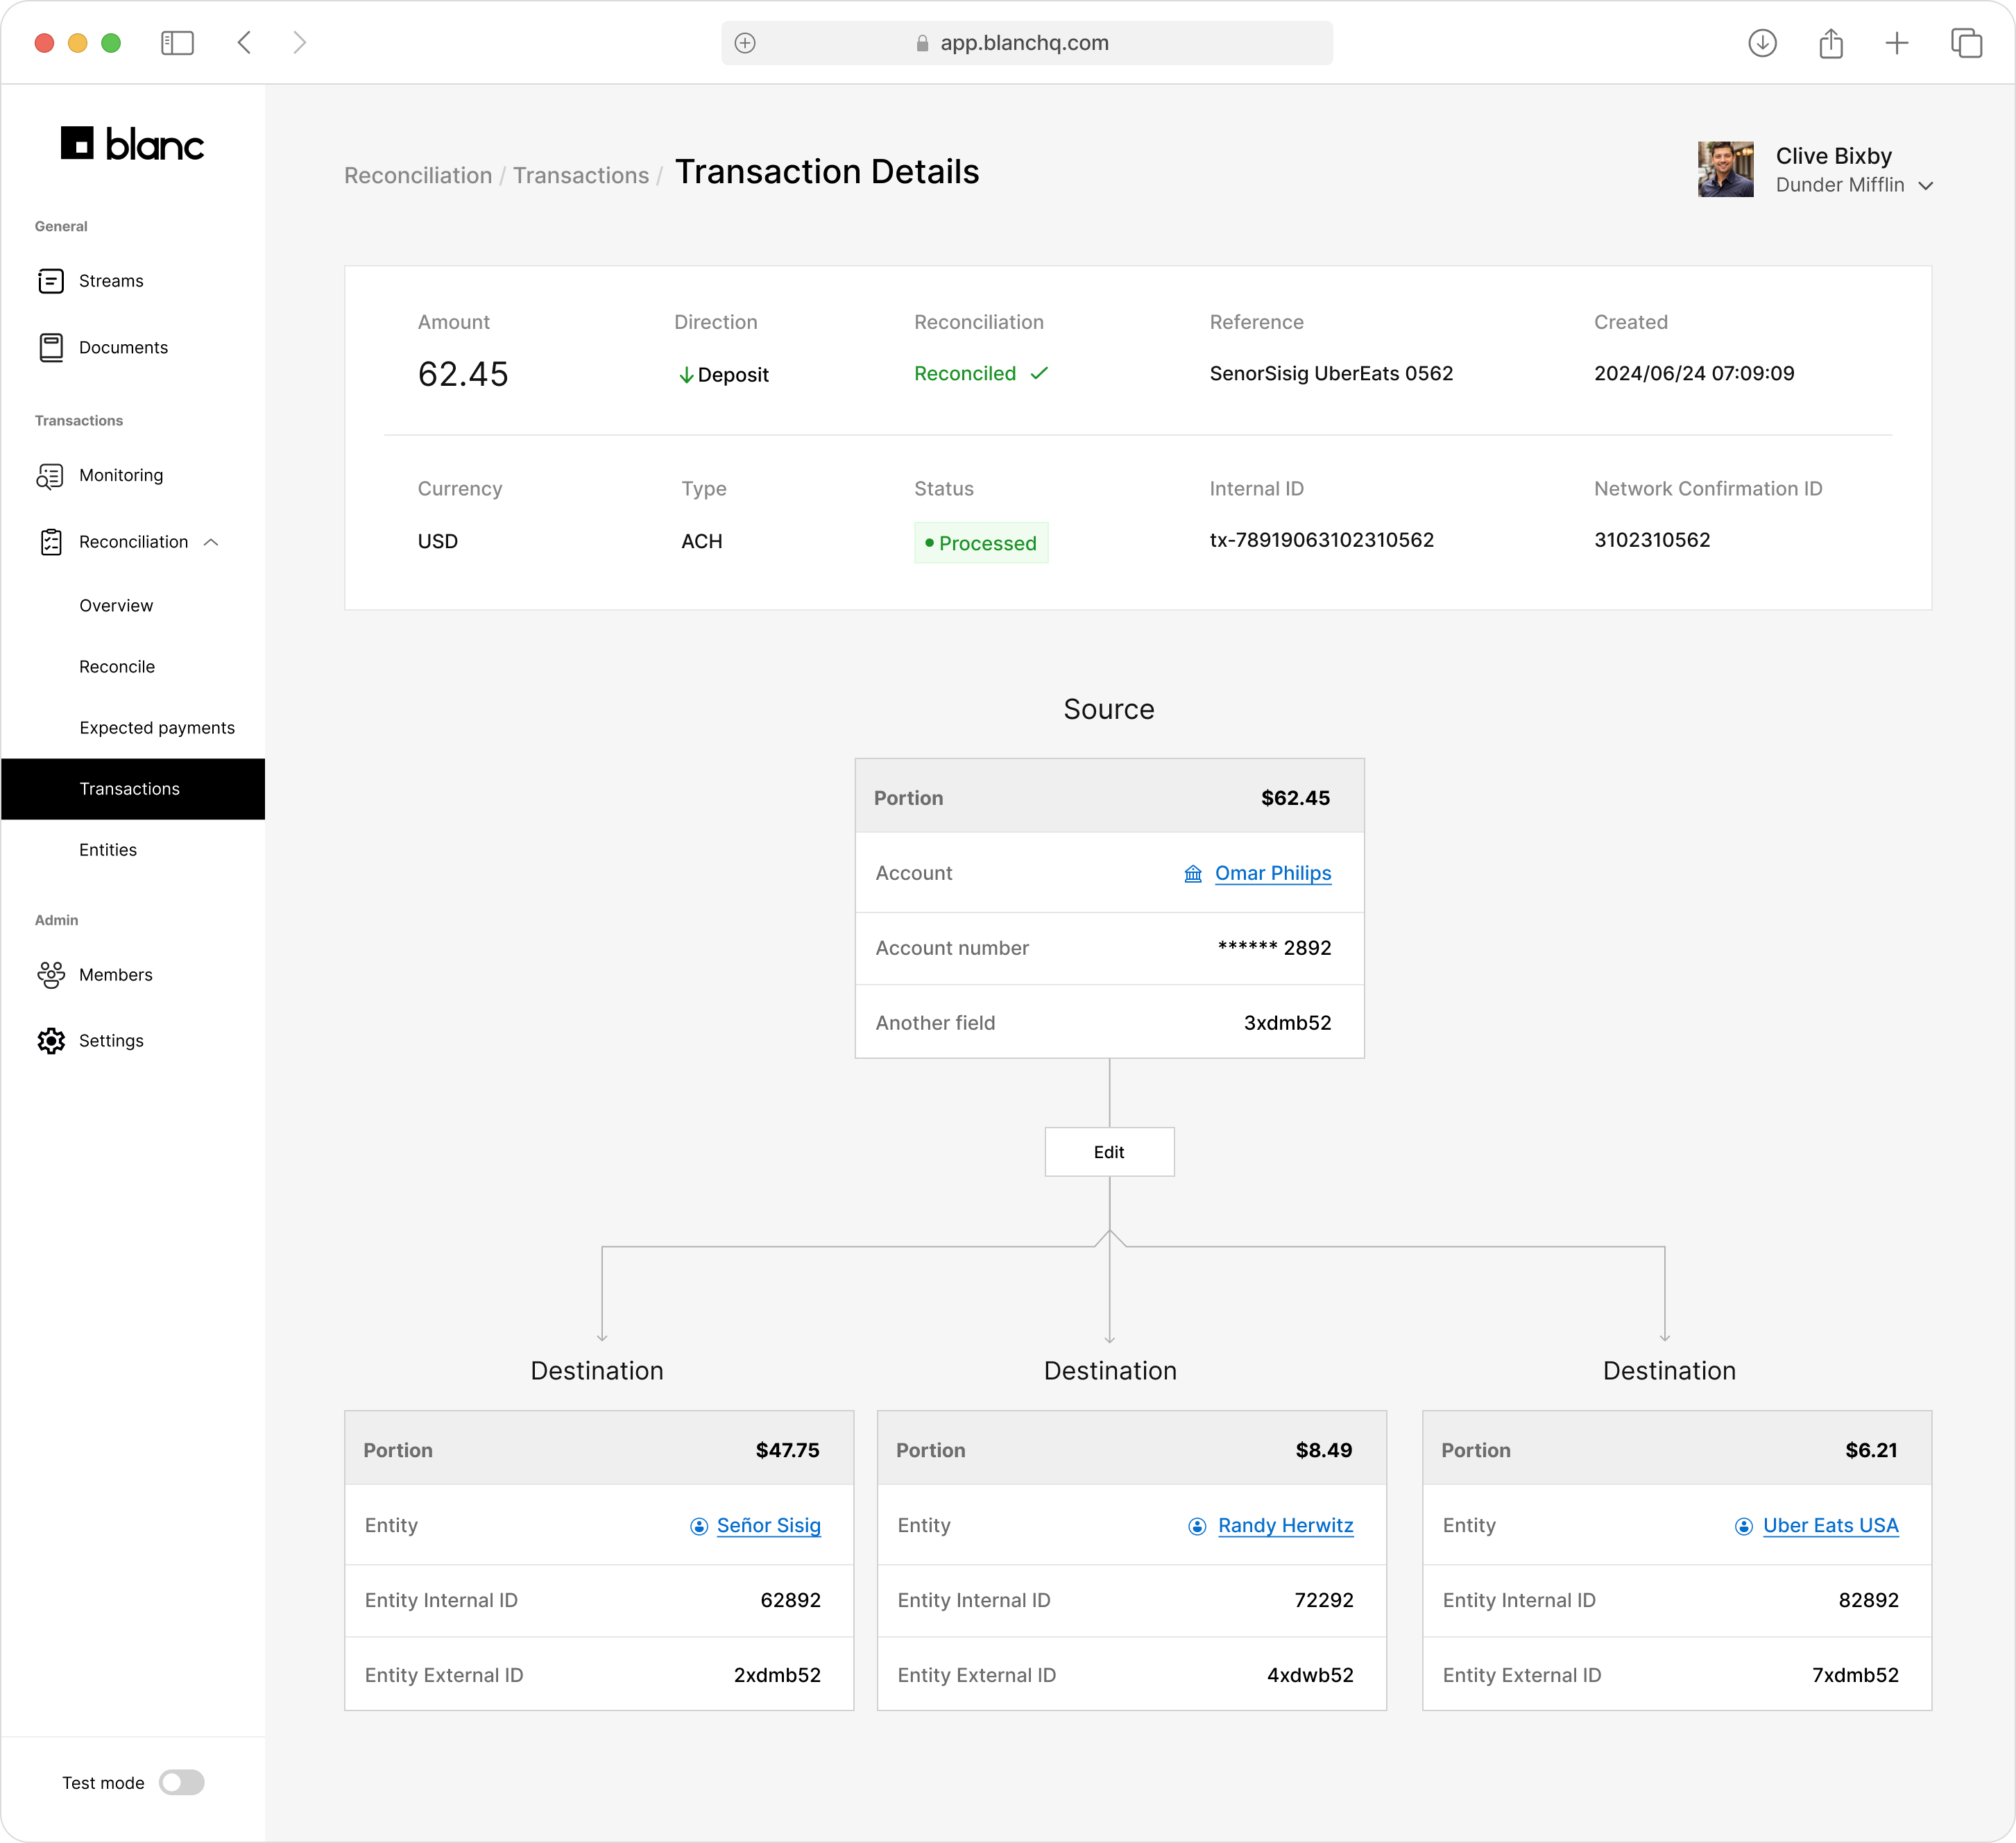Click the Deposit down-arrow icon

[x=686, y=375]
